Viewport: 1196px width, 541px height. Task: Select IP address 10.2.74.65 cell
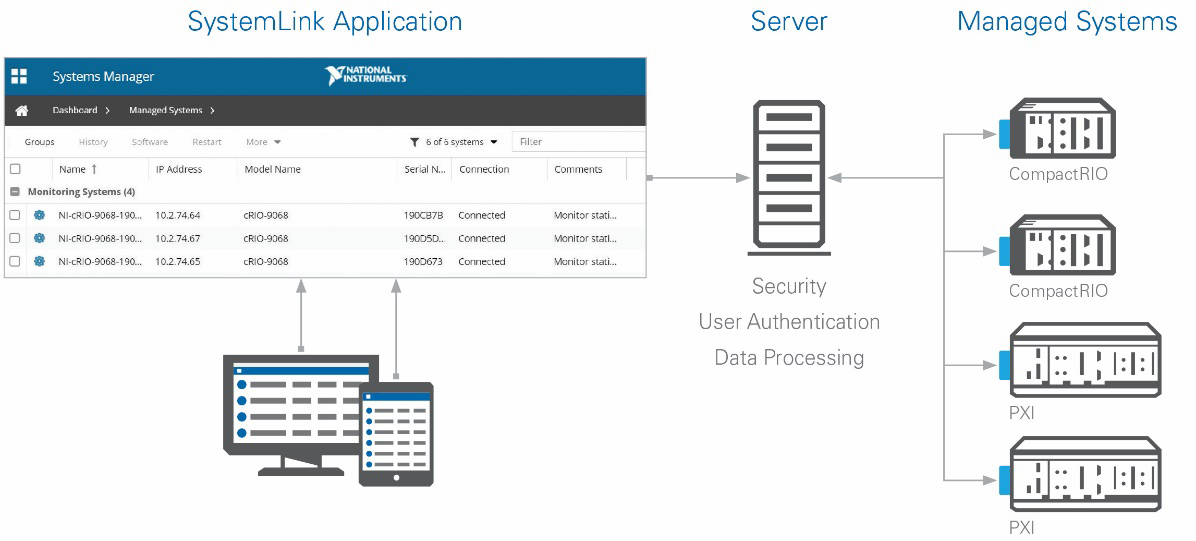point(178,261)
